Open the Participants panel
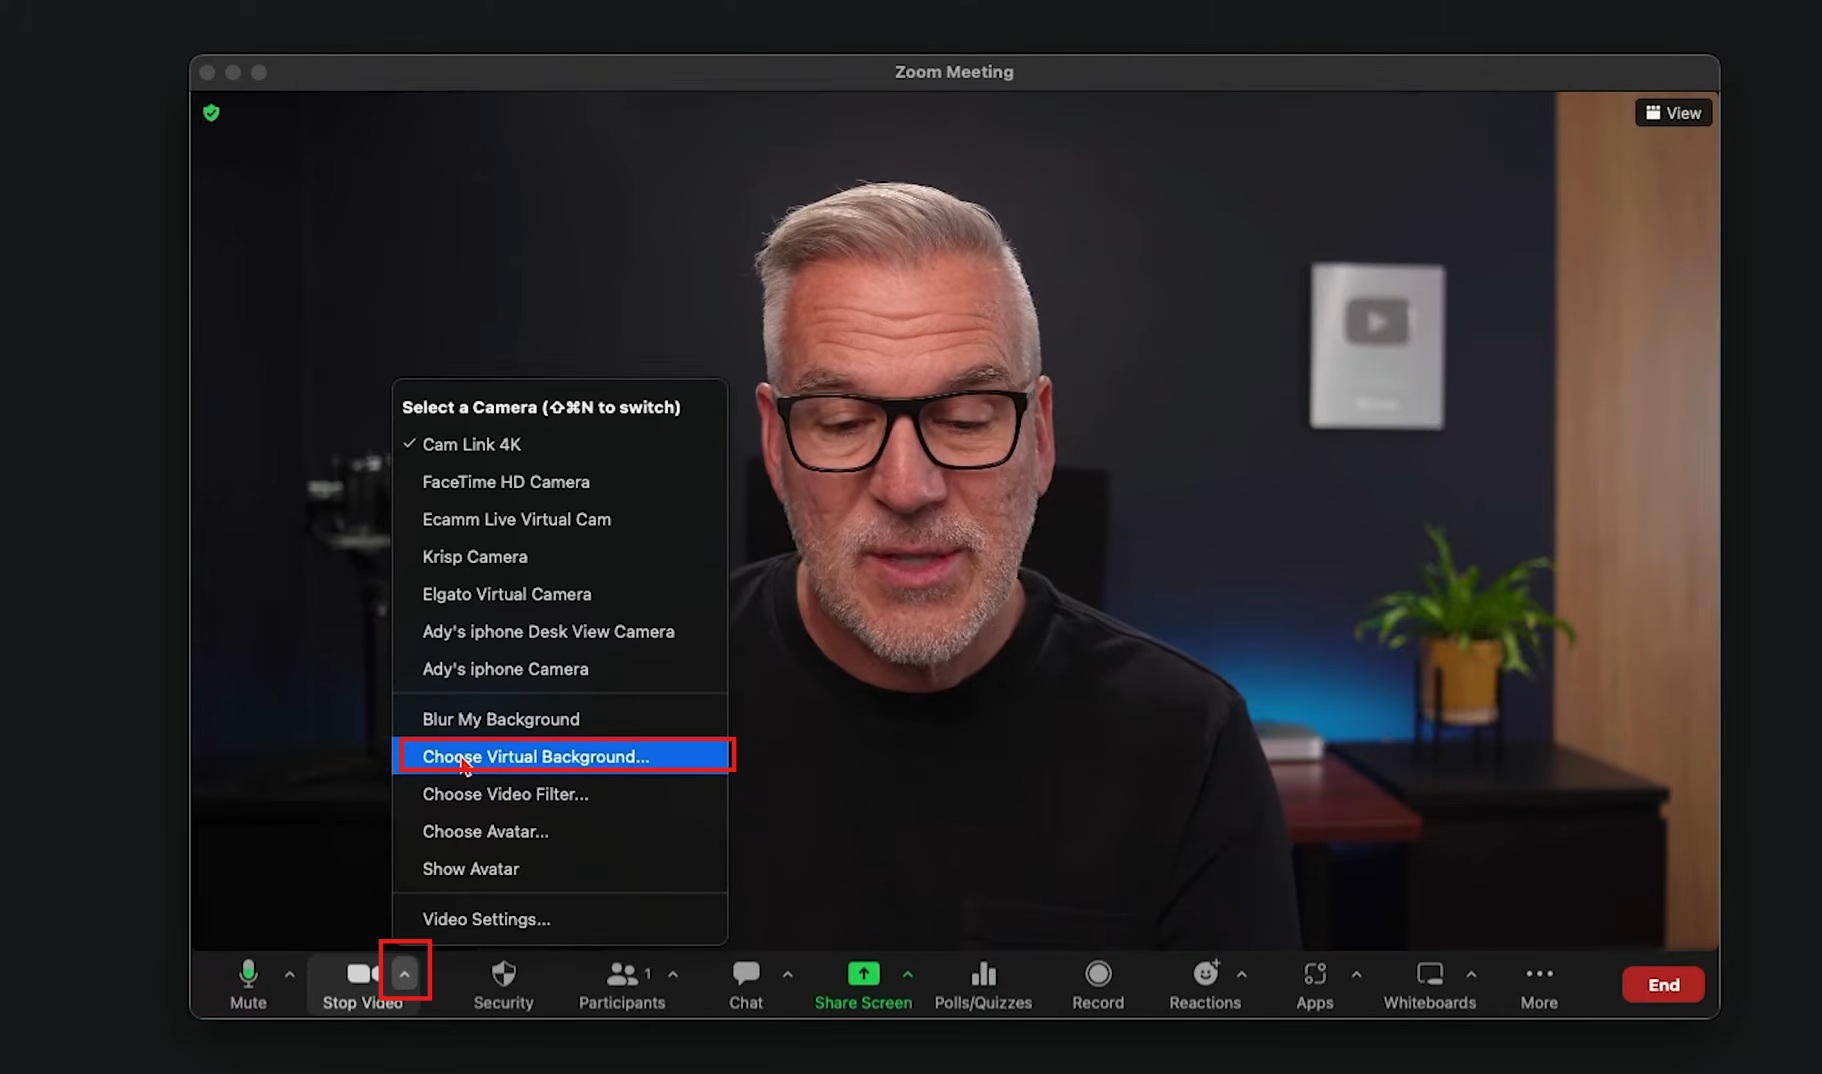The image size is (1822, 1074). click(x=622, y=985)
